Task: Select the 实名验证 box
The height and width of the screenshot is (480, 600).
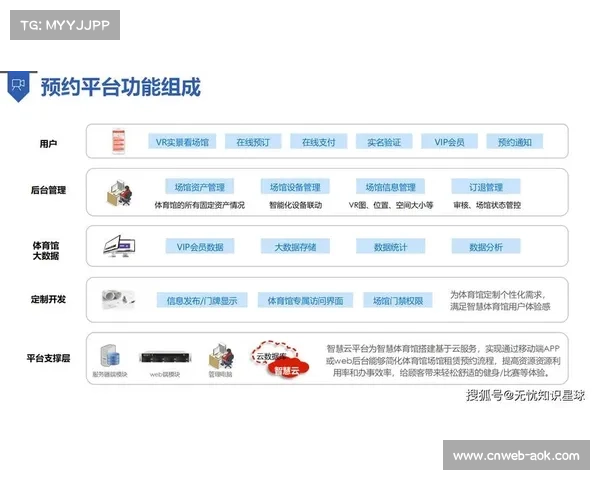Action: click(x=383, y=142)
